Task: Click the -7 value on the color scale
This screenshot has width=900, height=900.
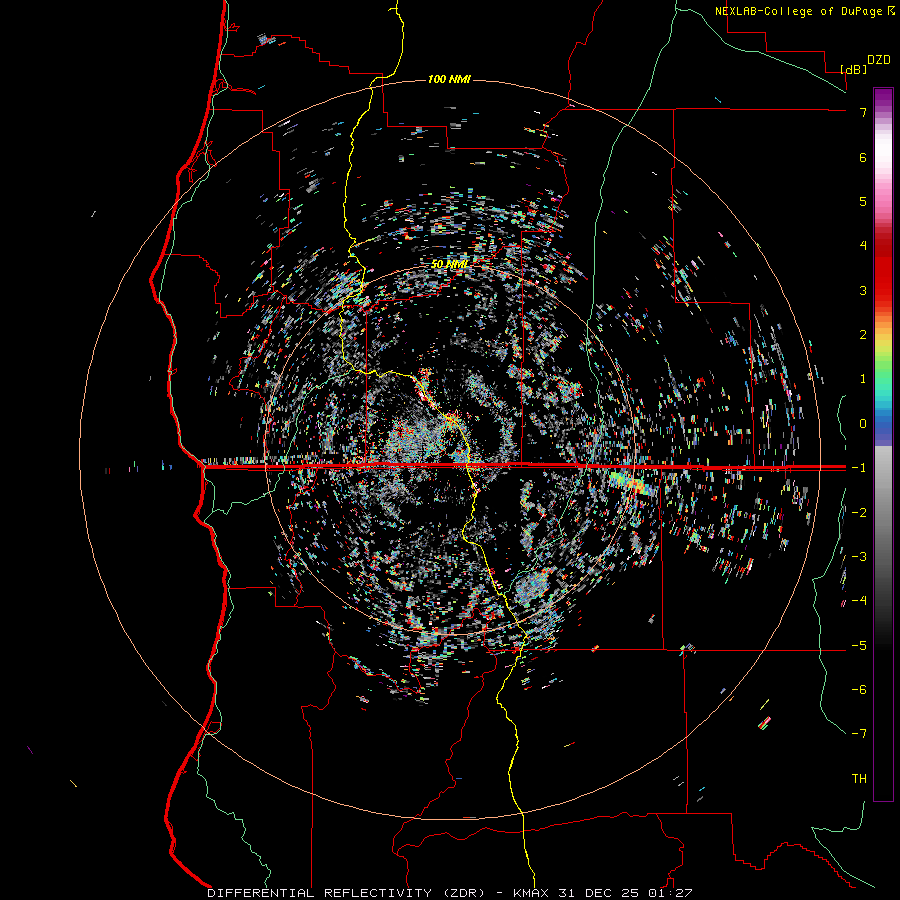Action: pos(859,734)
